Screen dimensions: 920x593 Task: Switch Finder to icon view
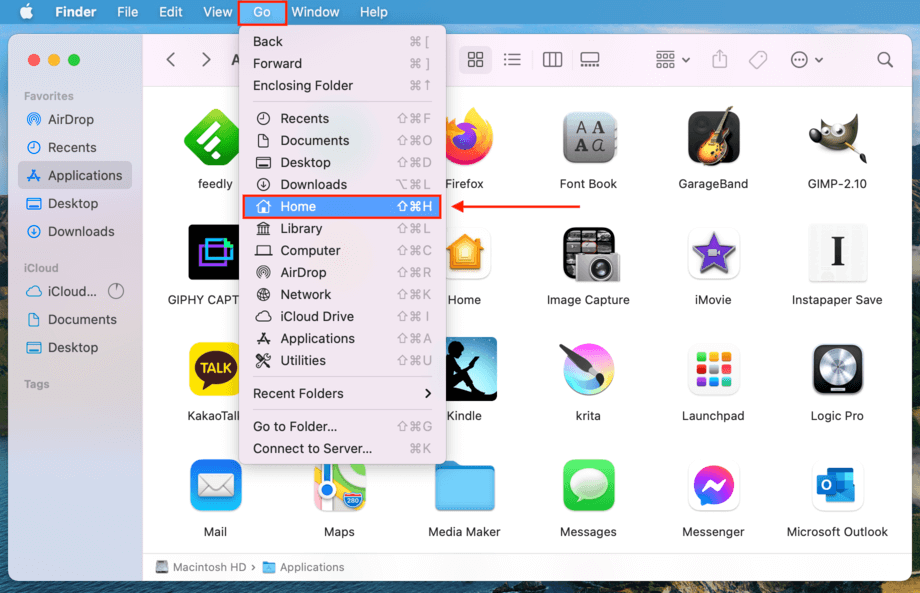pos(475,59)
